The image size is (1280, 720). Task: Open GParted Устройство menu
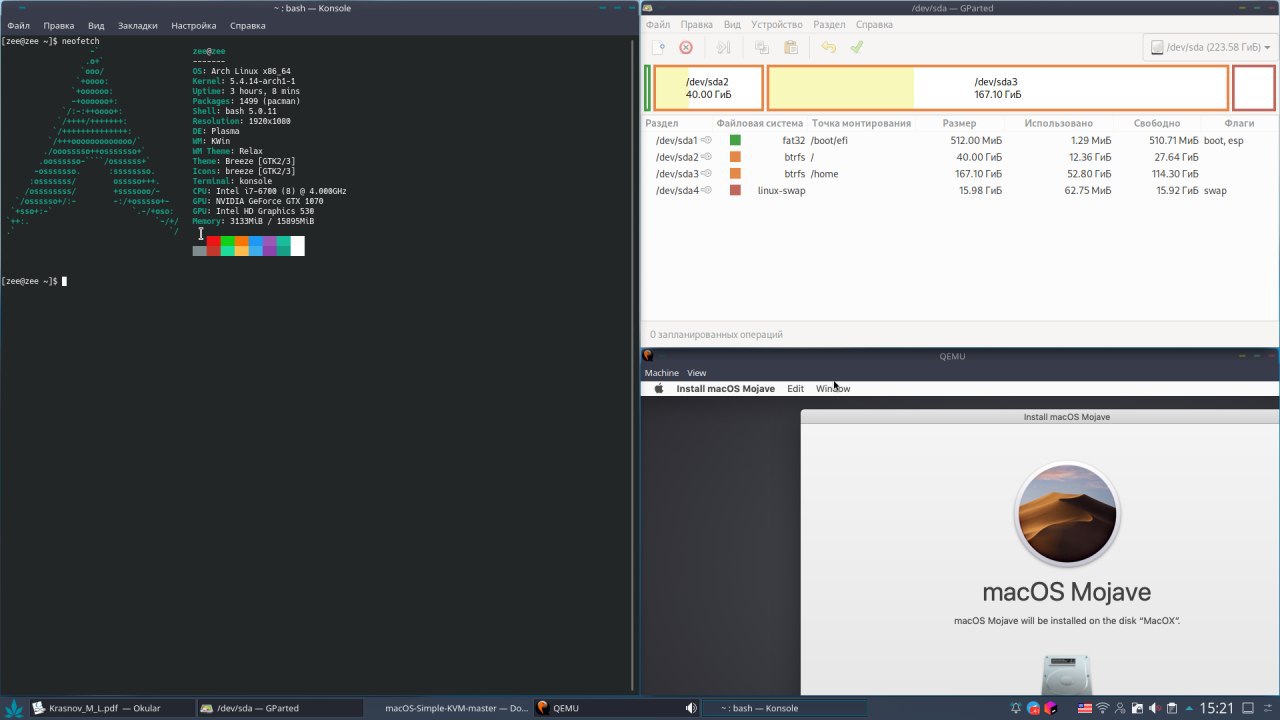pos(777,24)
